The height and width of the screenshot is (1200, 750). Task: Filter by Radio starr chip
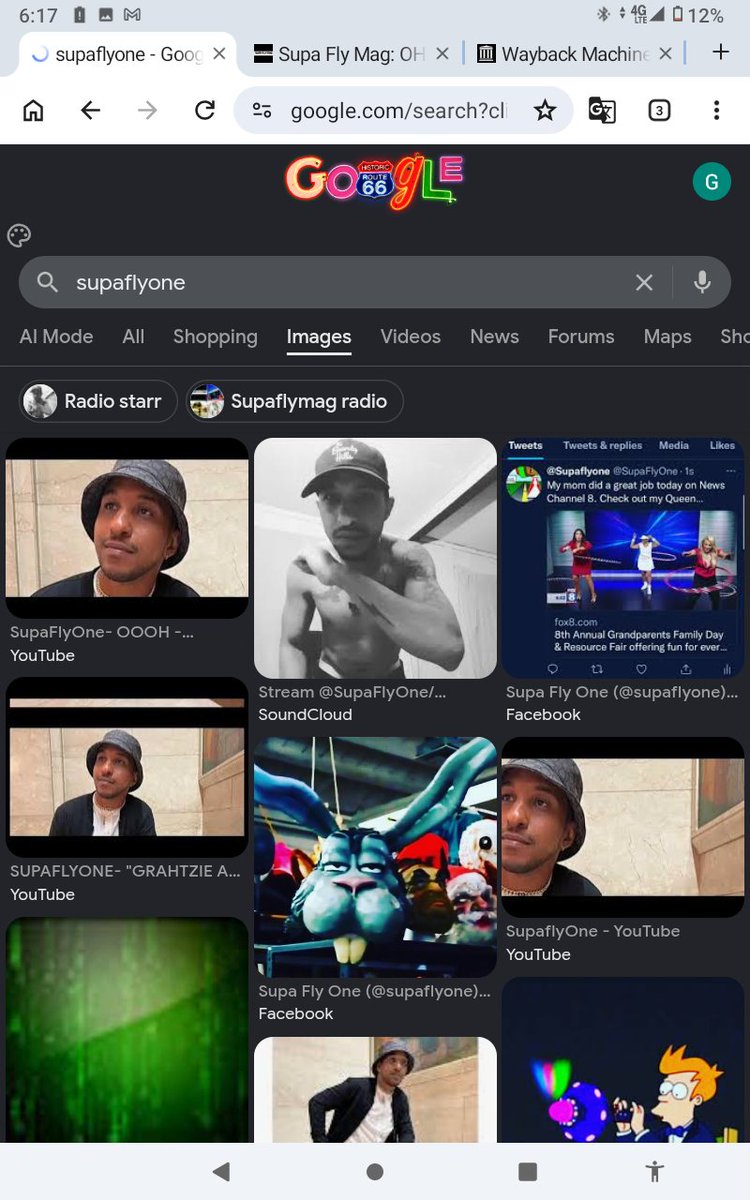coord(98,401)
